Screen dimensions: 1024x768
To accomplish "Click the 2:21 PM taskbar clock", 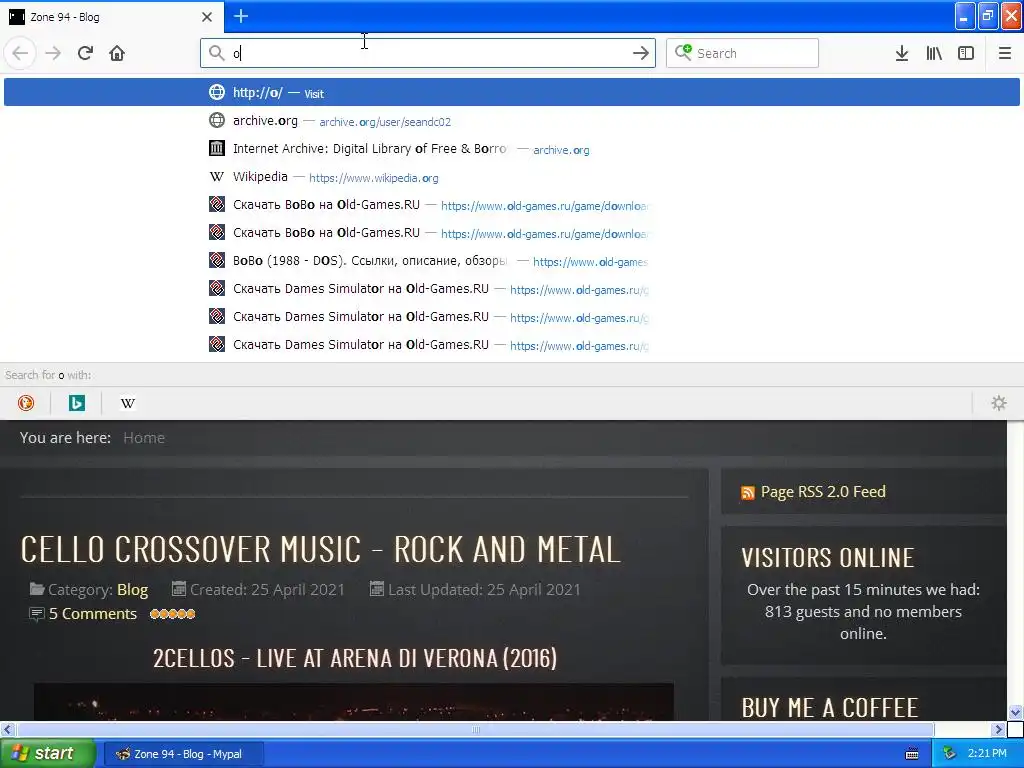I will (987, 753).
